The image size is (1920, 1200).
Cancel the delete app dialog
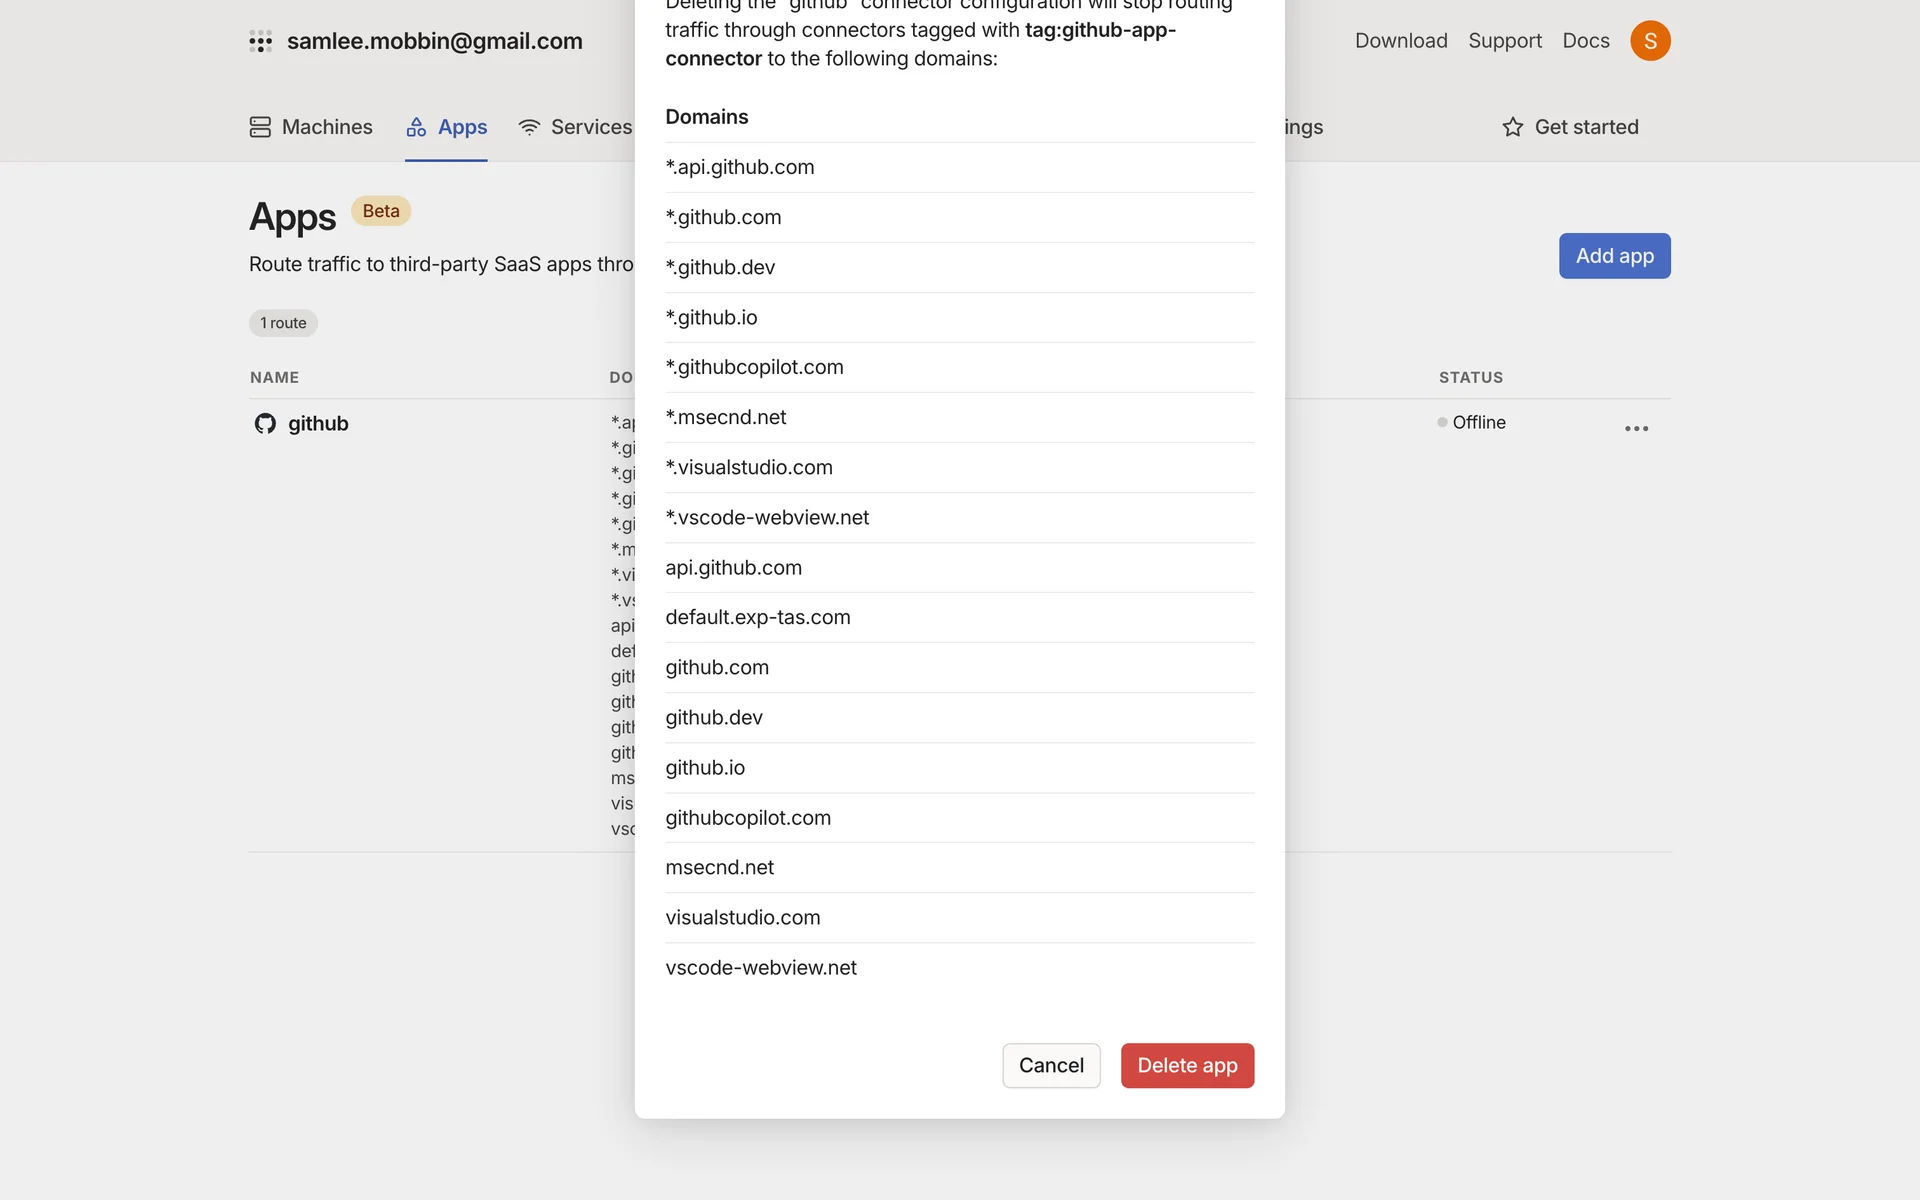pos(1051,1065)
